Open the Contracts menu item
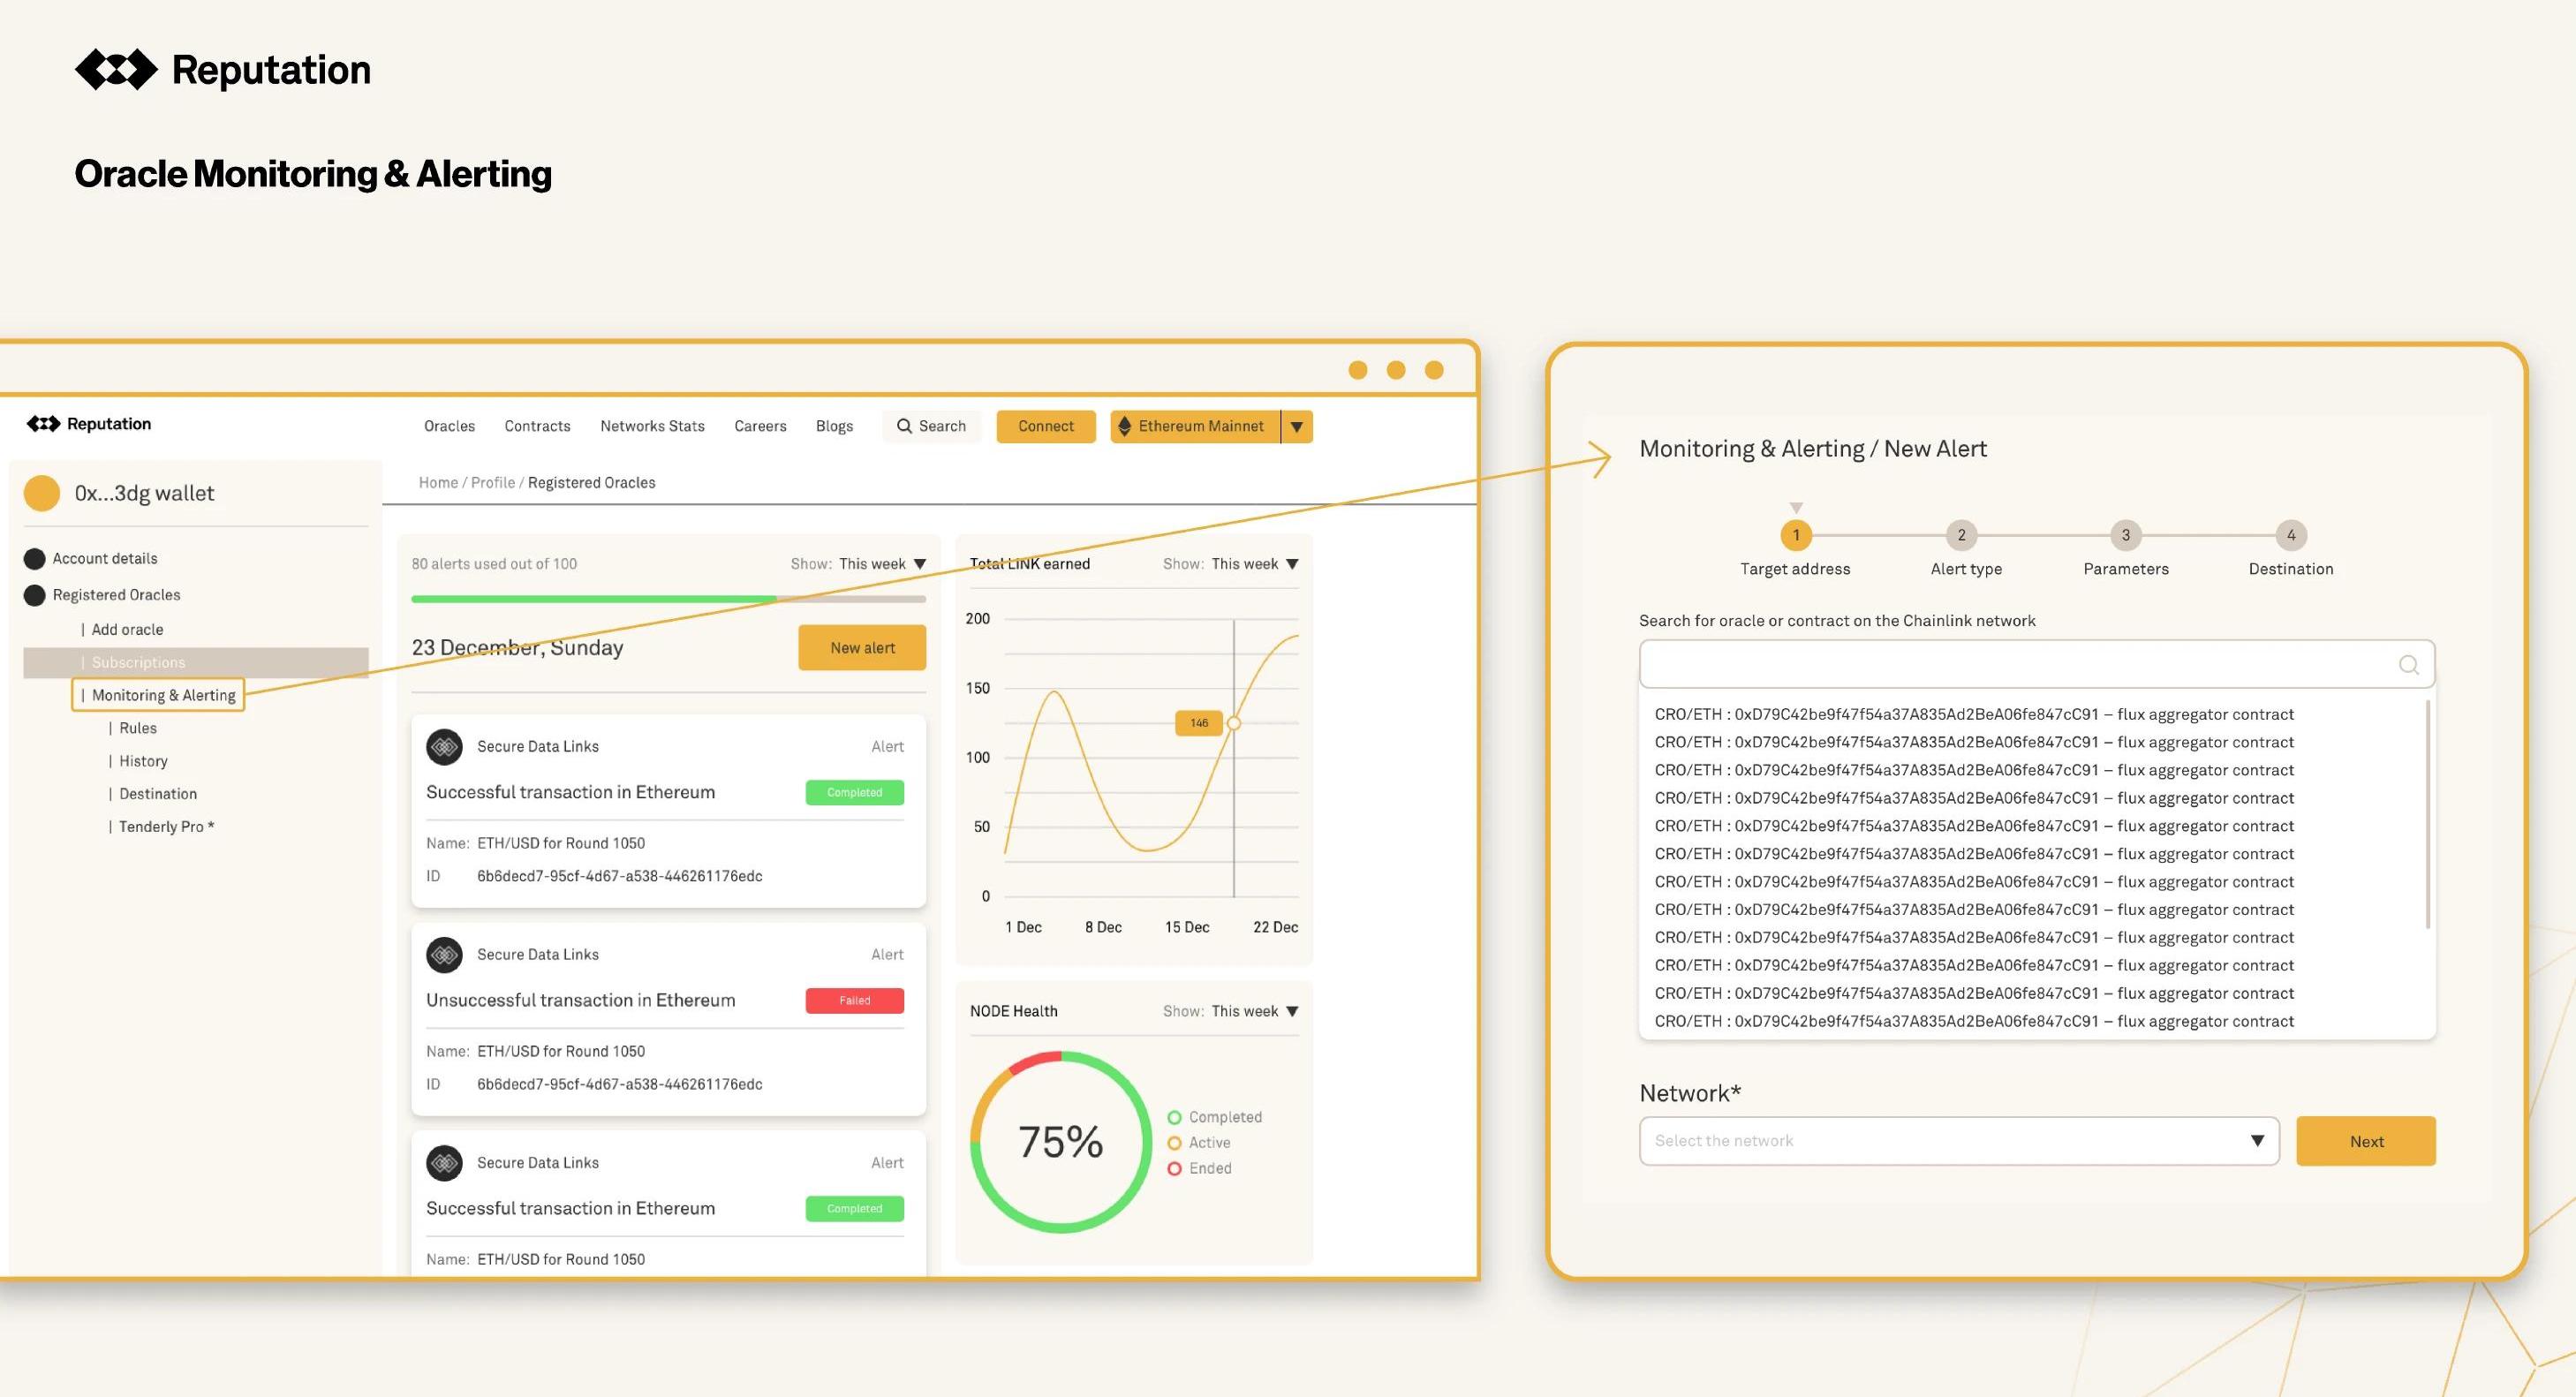The width and height of the screenshot is (2576, 1397). [537, 426]
